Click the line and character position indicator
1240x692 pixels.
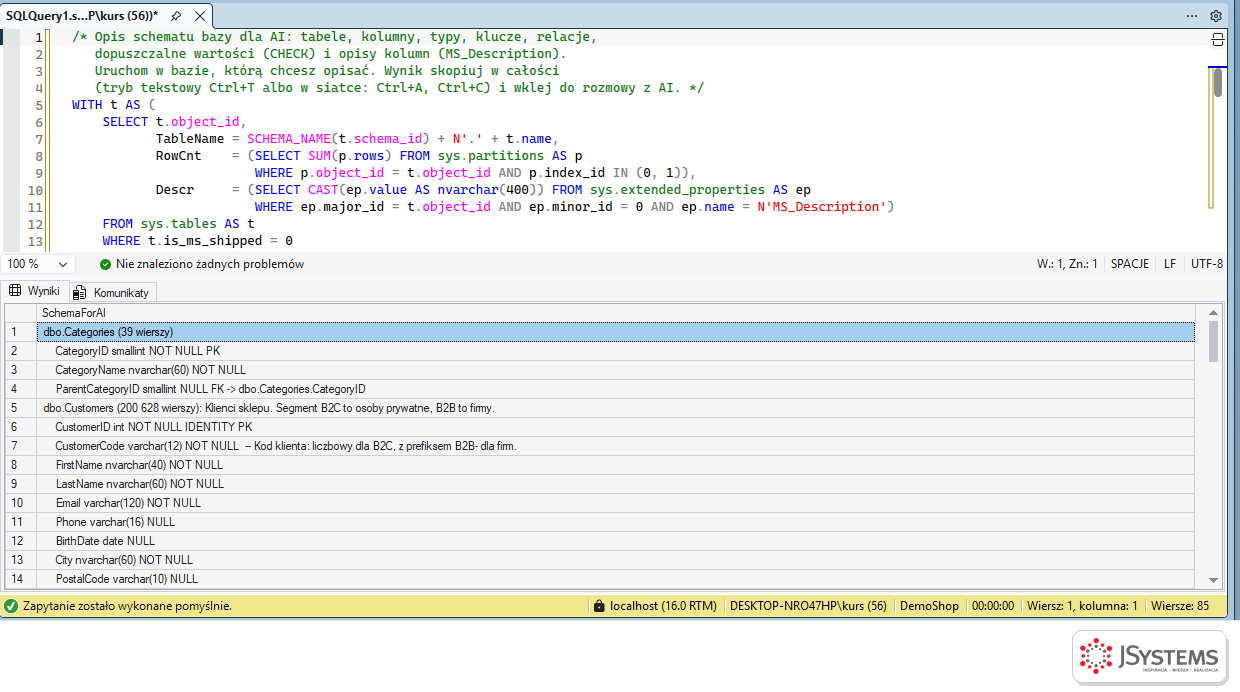click(1067, 264)
